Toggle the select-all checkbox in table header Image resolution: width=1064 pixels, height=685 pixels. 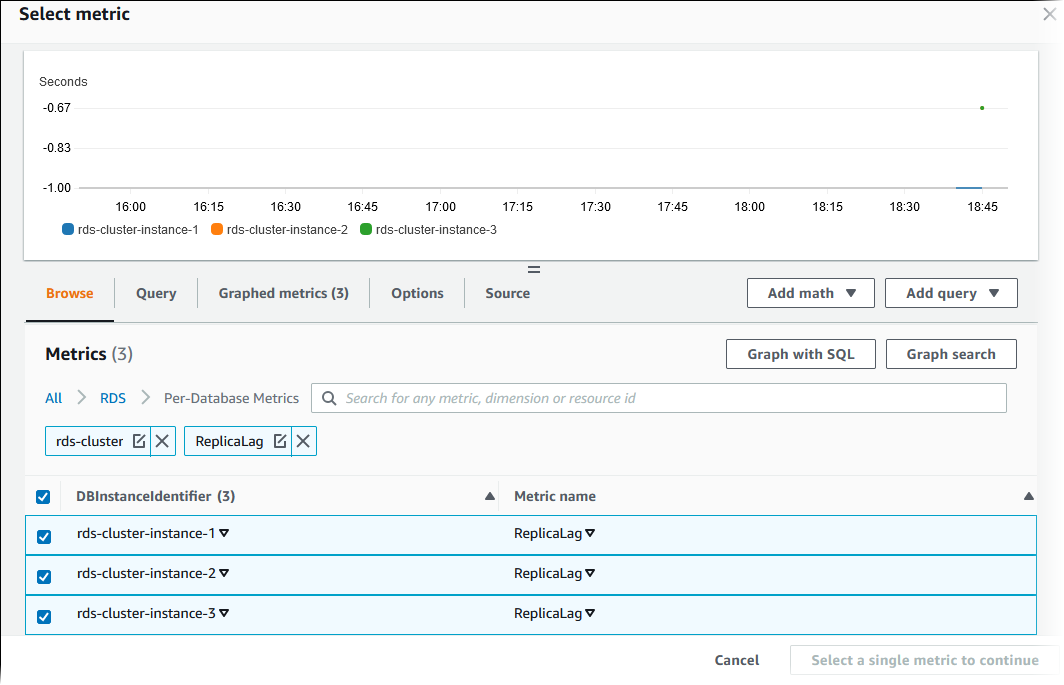click(43, 496)
